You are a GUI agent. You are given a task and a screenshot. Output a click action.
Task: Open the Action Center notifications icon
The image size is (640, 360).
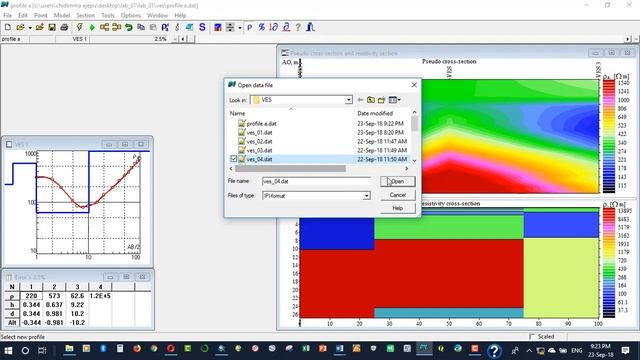pos(625,350)
